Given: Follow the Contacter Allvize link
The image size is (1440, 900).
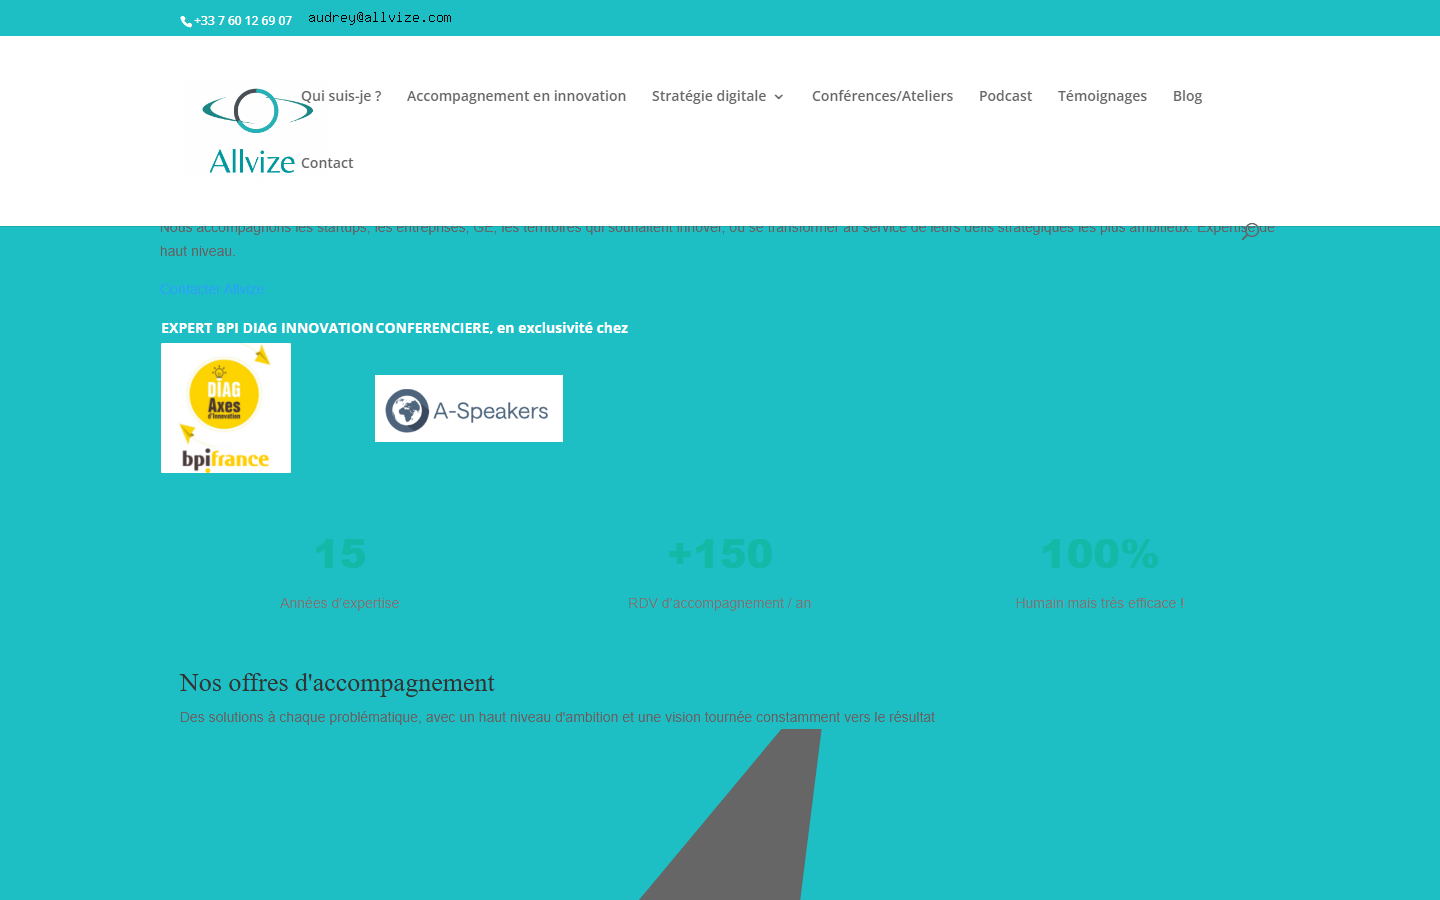Looking at the screenshot, I should coord(212,289).
